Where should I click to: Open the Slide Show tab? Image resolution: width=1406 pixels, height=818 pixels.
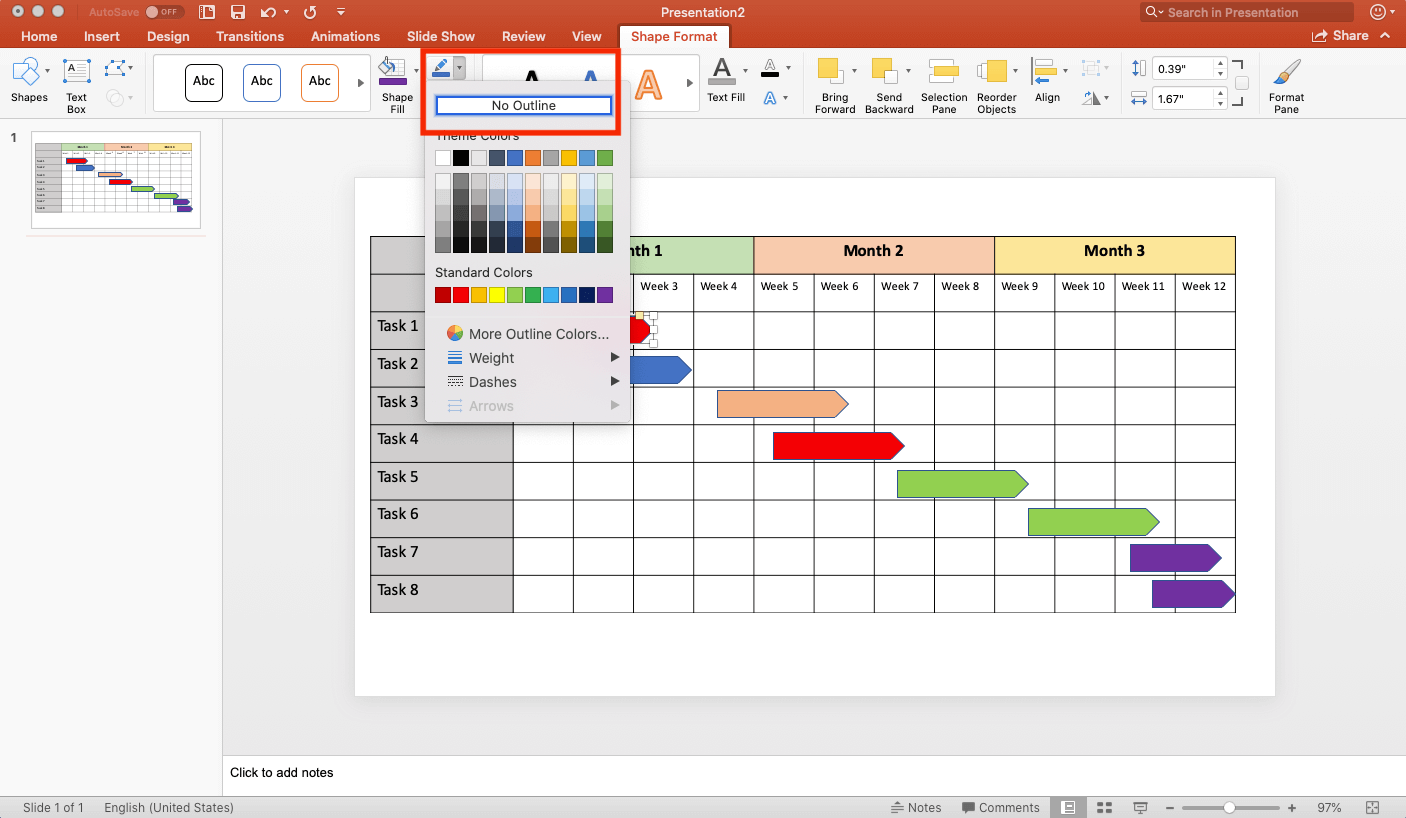[x=440, y=36]
